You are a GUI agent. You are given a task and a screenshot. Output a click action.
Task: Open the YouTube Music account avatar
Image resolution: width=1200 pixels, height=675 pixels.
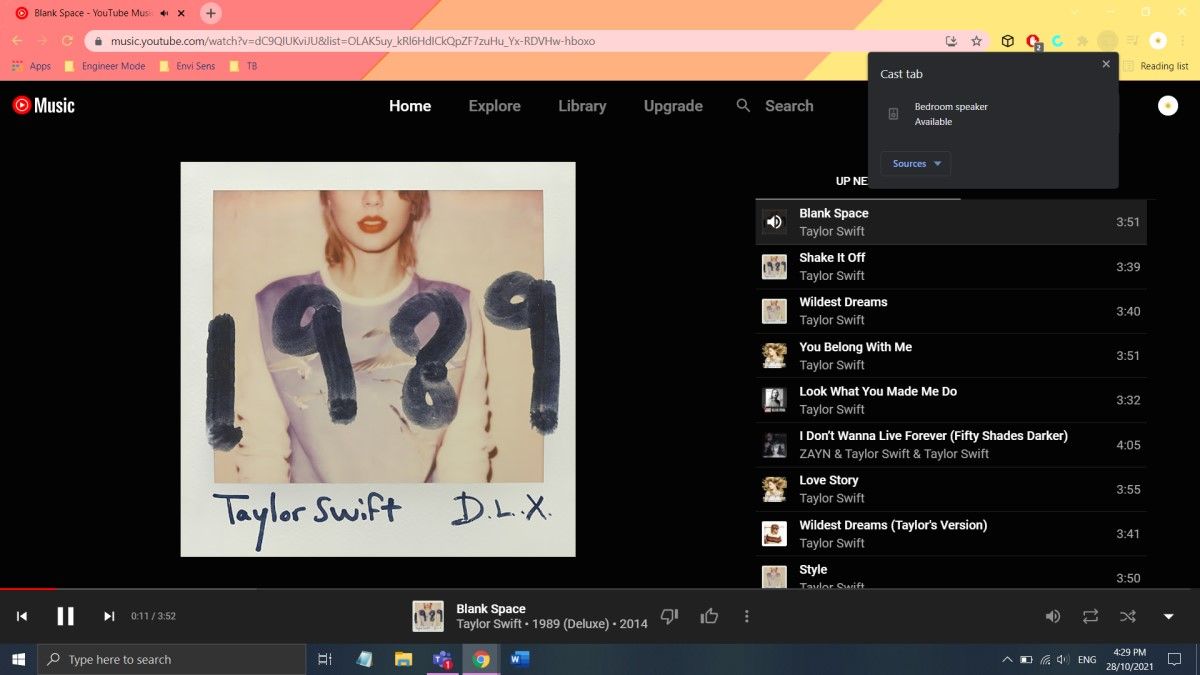point(1167,105)
